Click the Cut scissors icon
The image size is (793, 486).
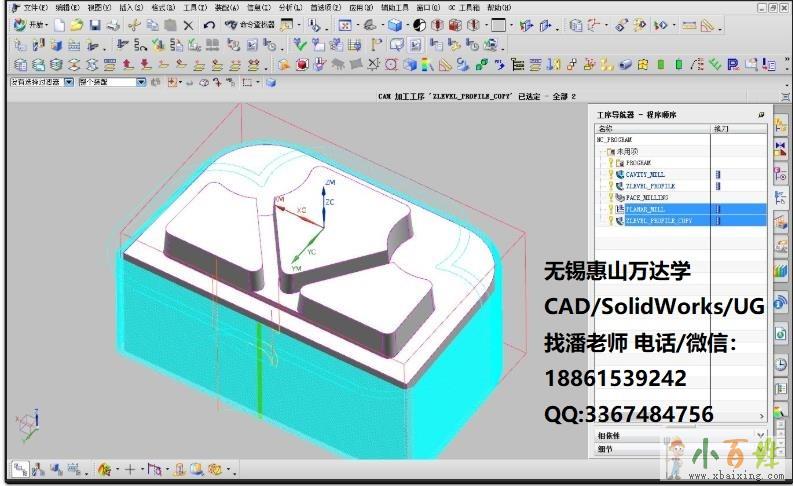pos(133,24)
